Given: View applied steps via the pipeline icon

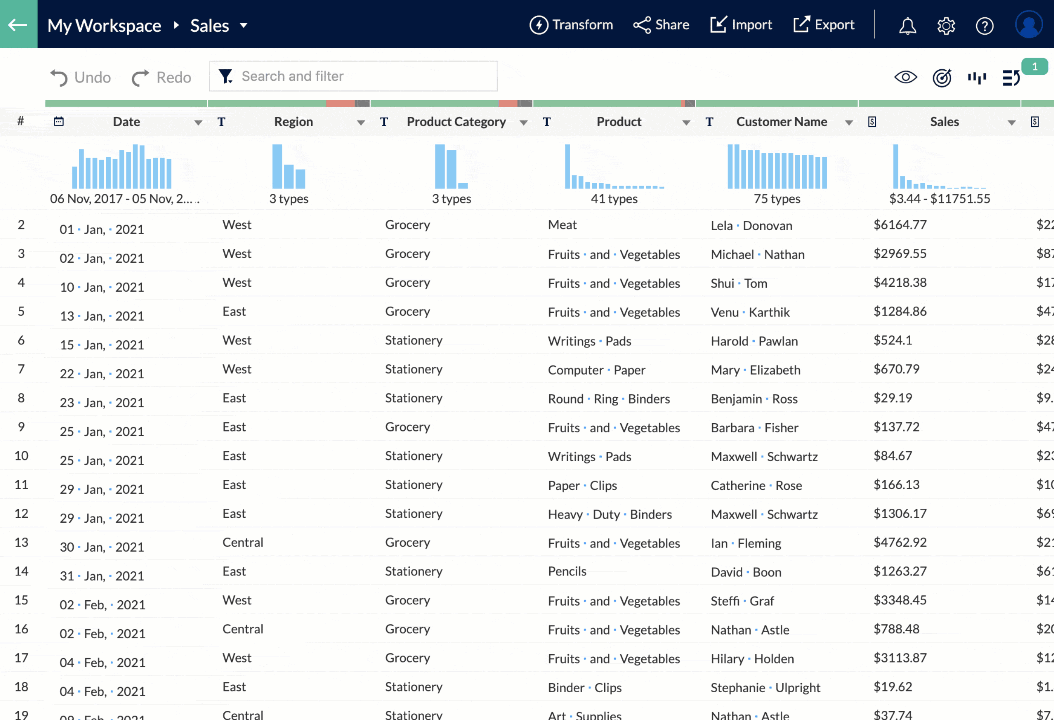Looking at the screenshot, I should point(1012,75).
